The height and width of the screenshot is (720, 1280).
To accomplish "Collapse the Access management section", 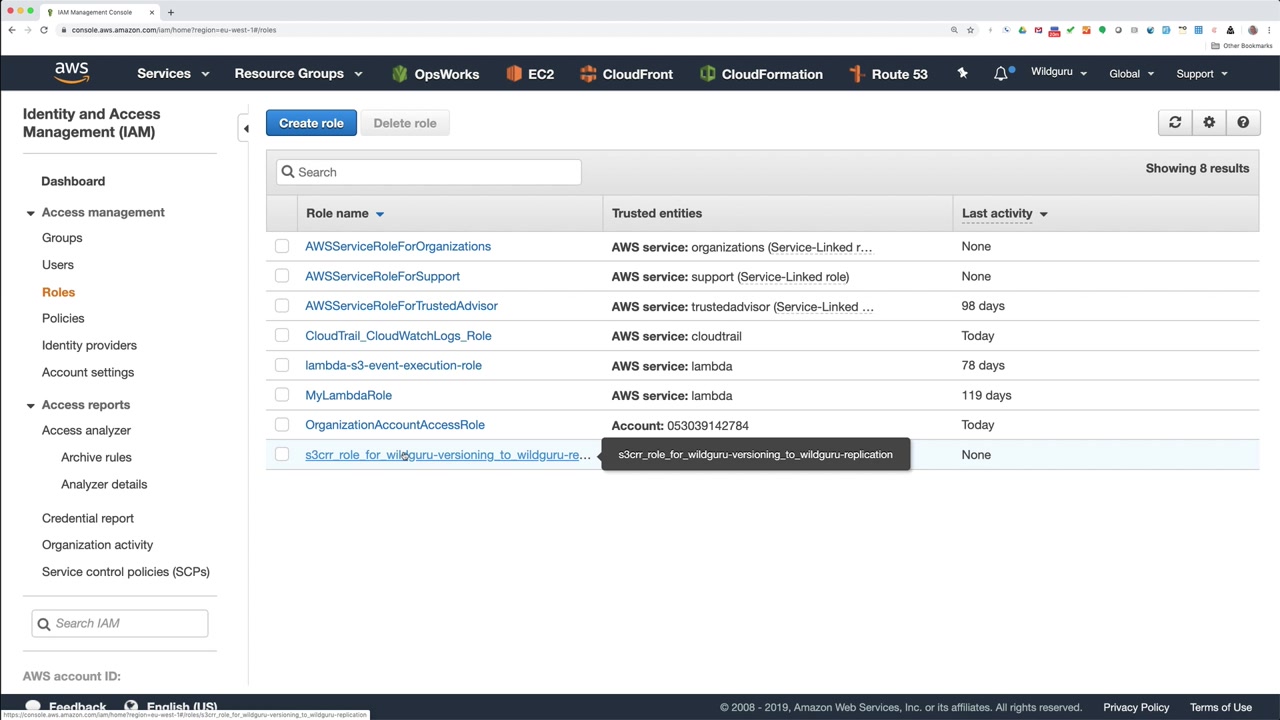I will (30, 212).
